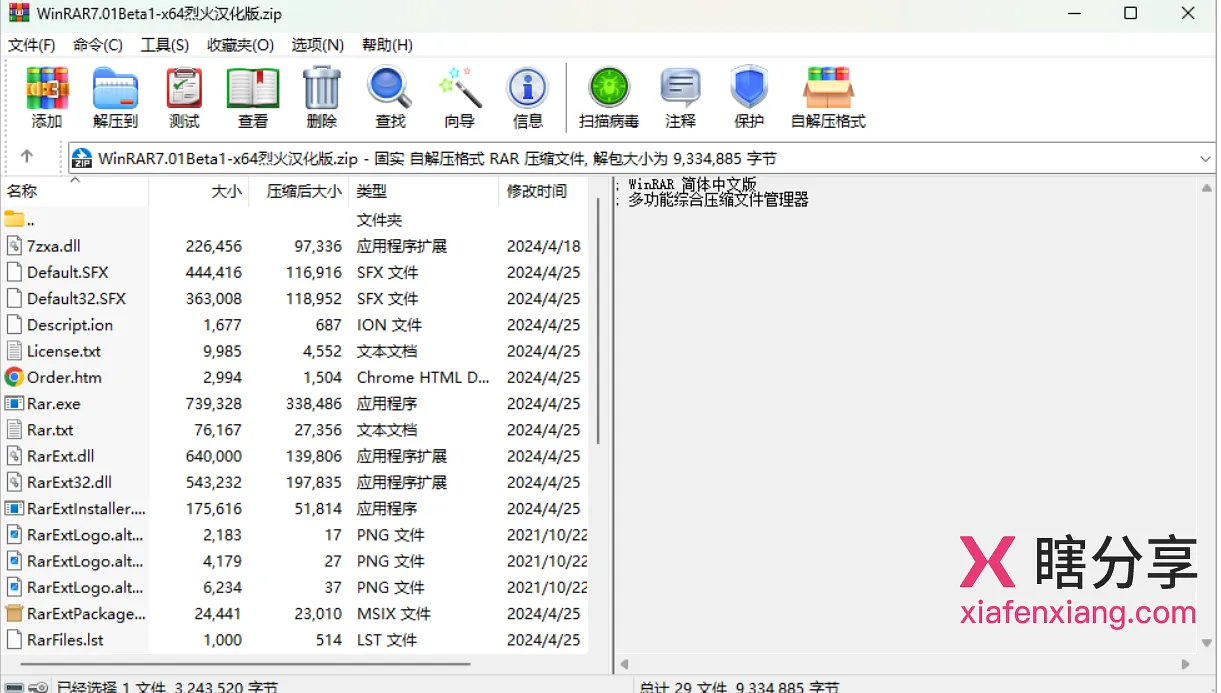The width and height of the screenshot is (1221, 693).
Task: Click the License.txt document icon
Action: (x=14, y=351)
